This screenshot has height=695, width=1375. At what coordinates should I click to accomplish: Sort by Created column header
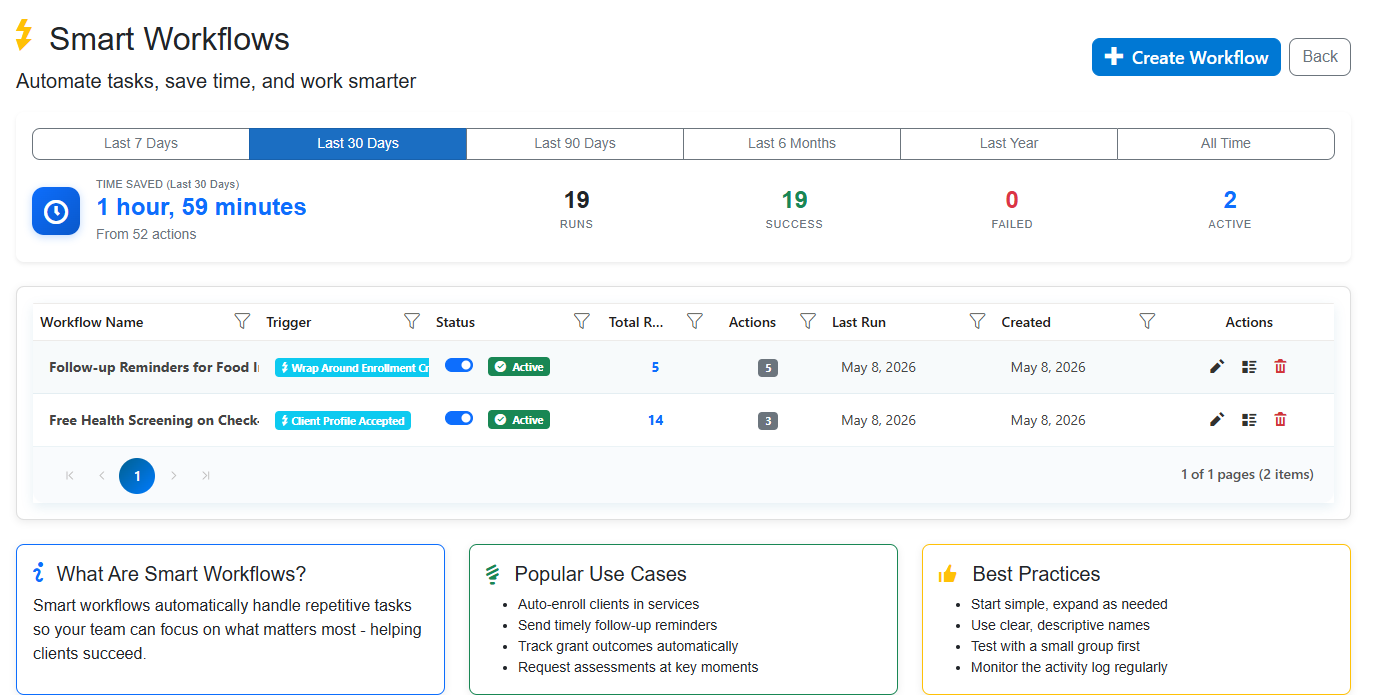coord(1026,322)
